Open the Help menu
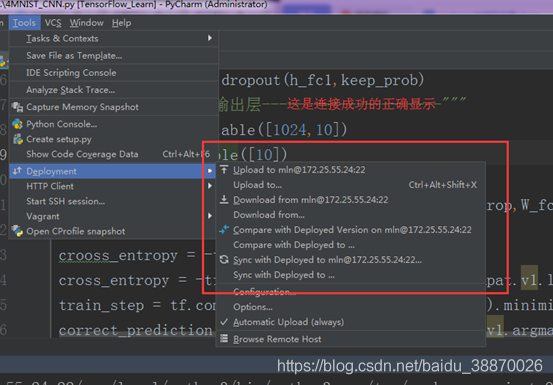 122,23
